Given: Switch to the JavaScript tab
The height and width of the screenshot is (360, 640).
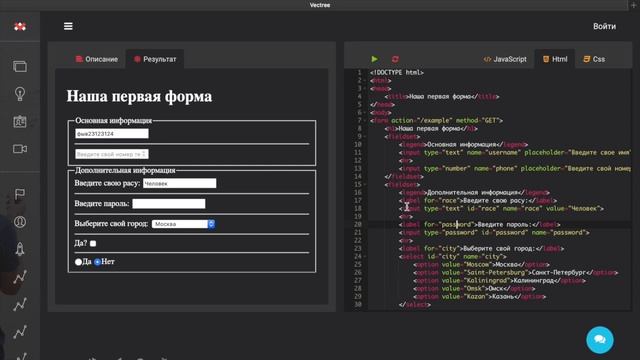Looking at the screenshot, I should point(505,59).
